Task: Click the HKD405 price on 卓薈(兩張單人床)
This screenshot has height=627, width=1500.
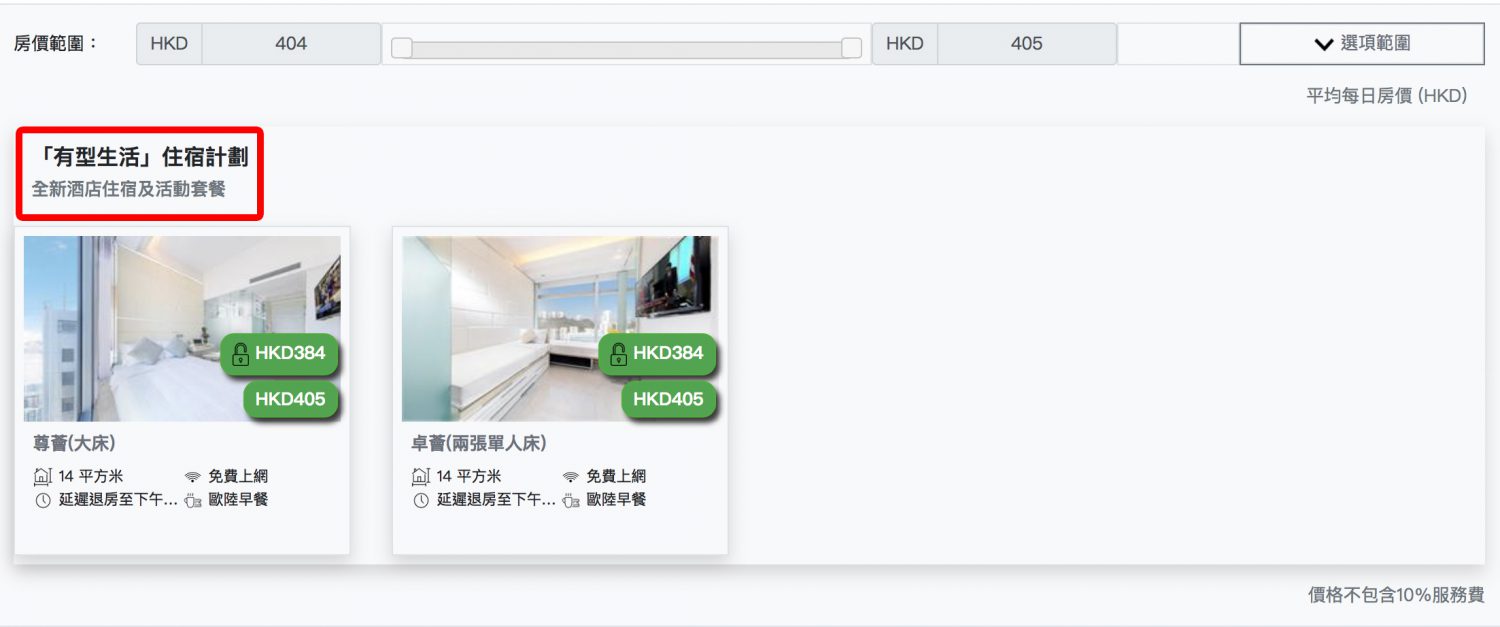Action: coord(668,399)
